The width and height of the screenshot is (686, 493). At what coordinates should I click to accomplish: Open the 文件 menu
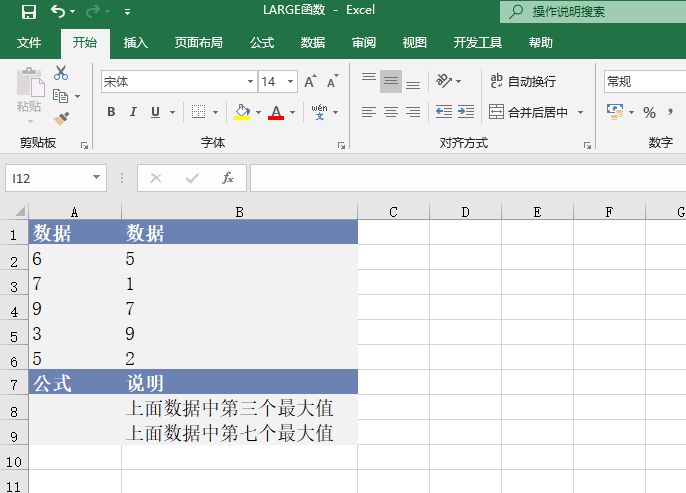pyautogui.click(x=29, y=43)
